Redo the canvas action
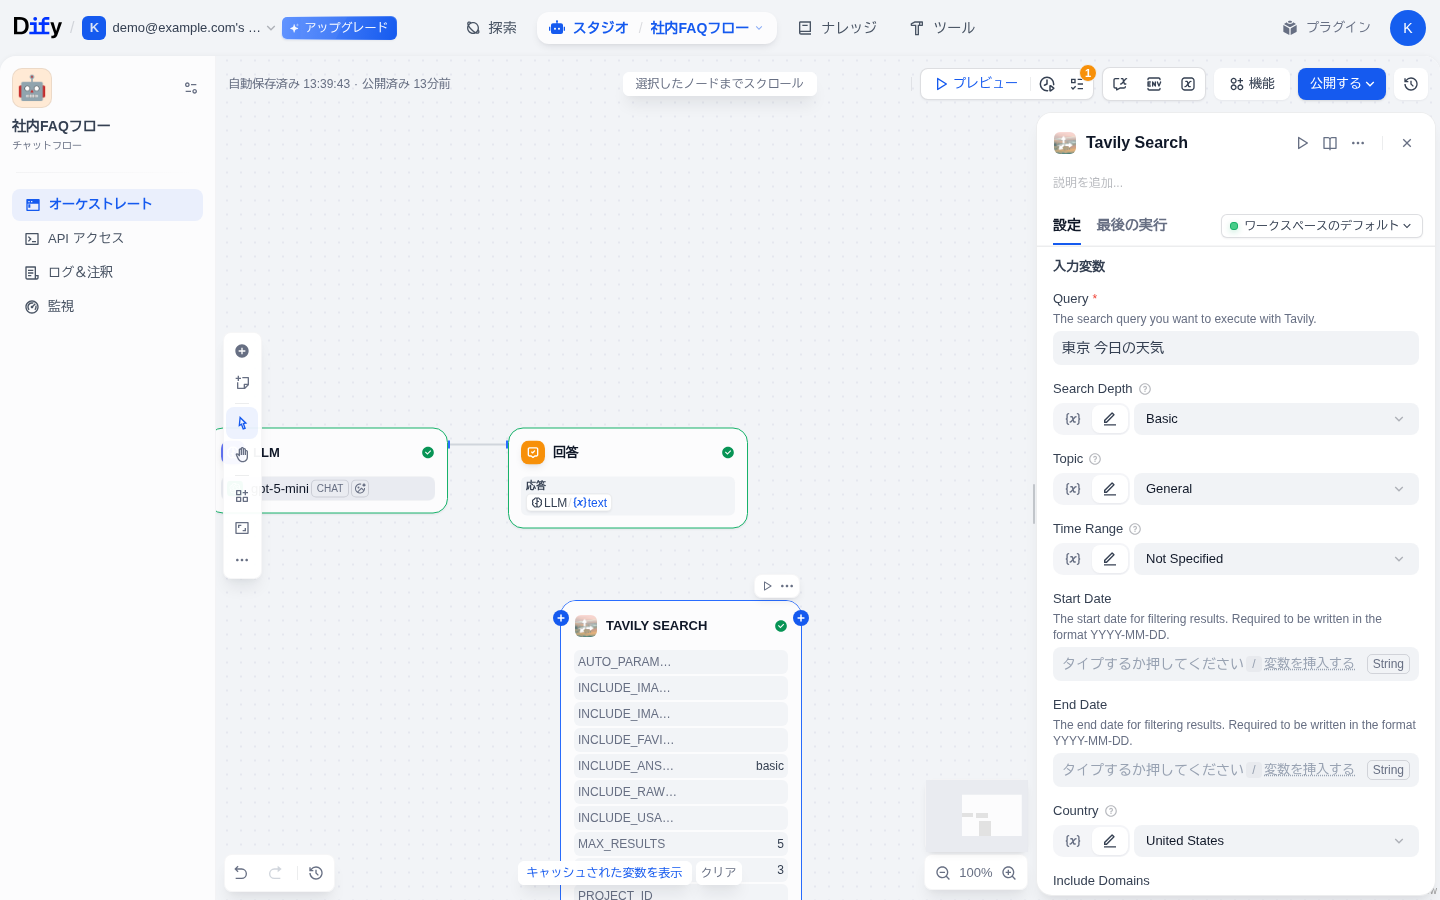The width and height of the screenshot is (1440, 900). coord(275,873)
